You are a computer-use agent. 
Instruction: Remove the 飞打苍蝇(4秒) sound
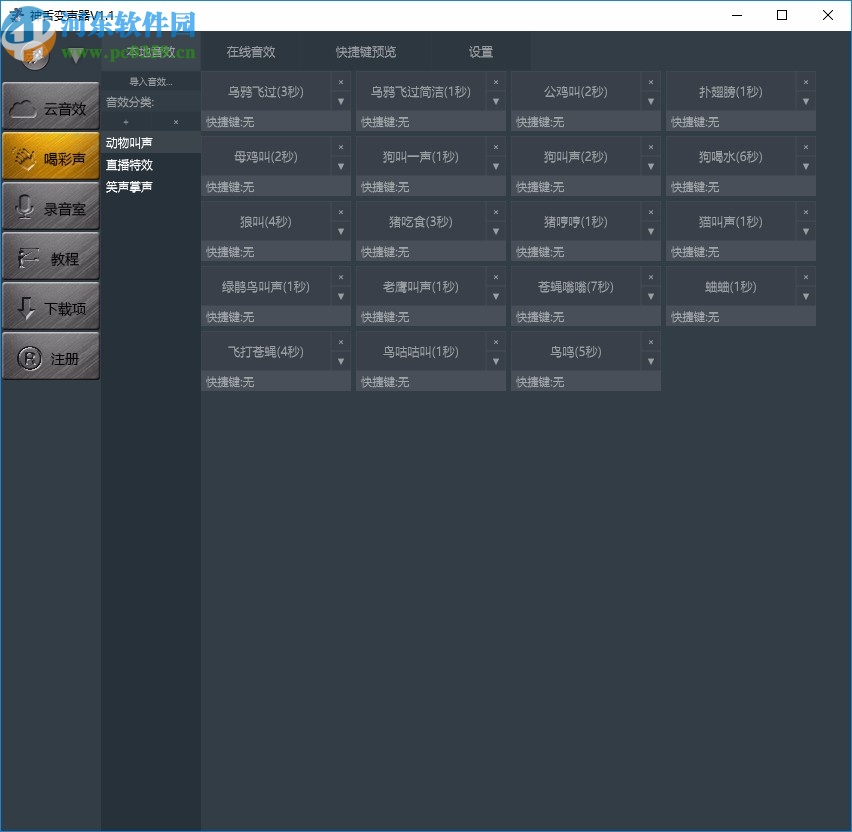[x=341, y=342]
